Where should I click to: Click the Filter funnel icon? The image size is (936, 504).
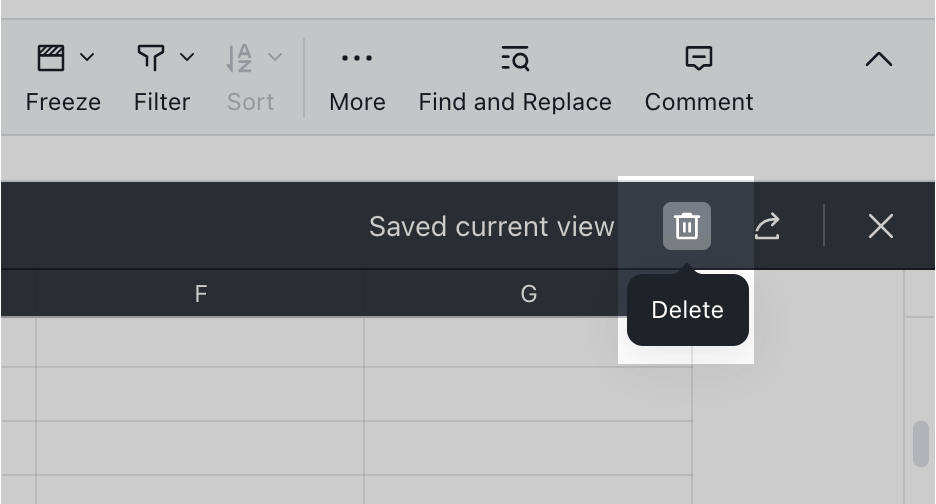(x=150, y=58)
